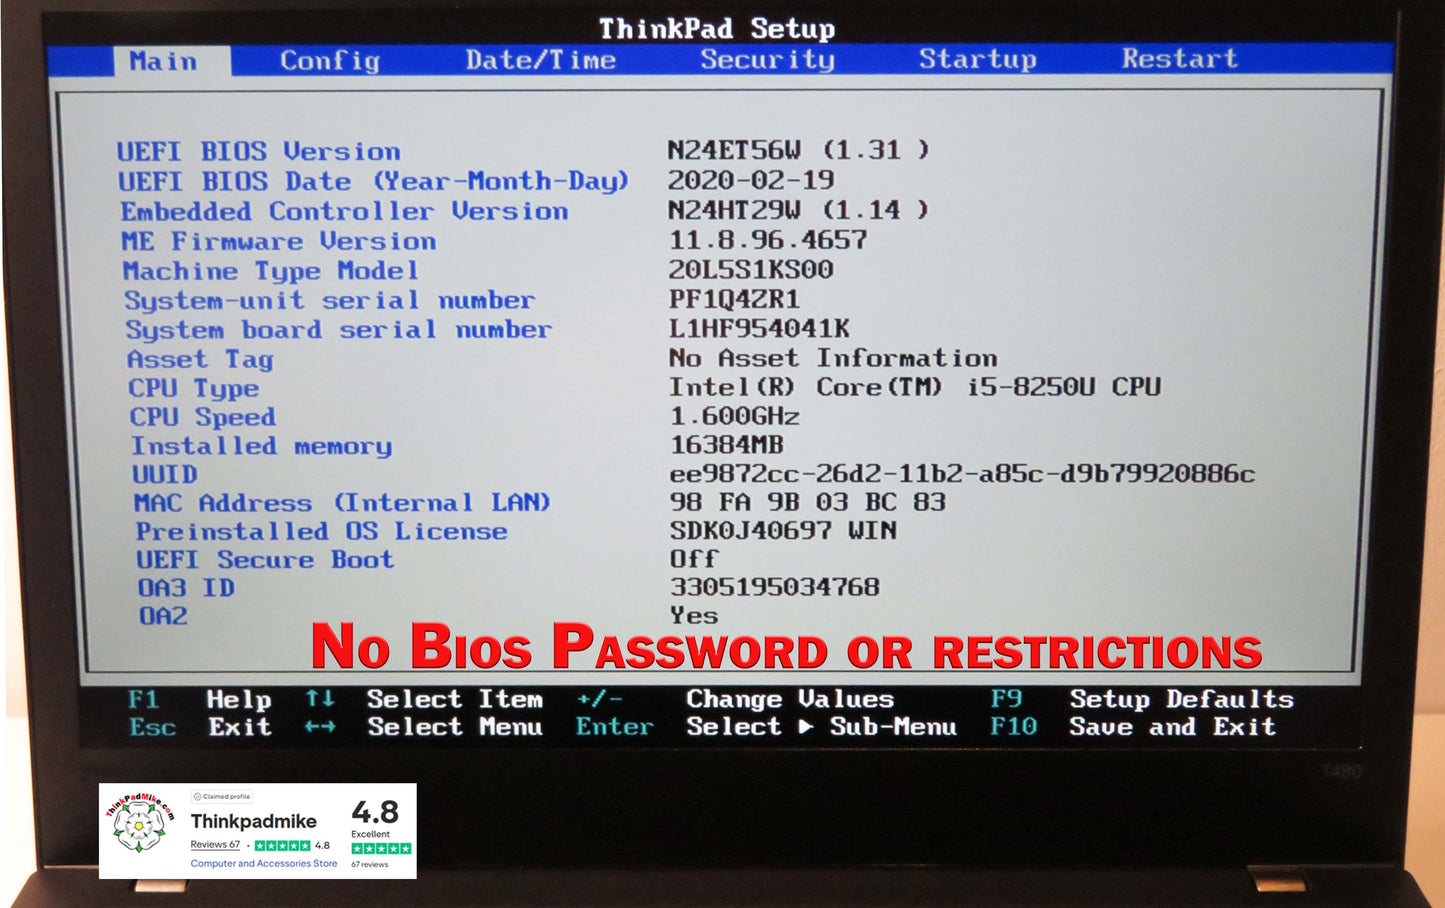Screen dimensions: 1445x908
Task: Click the green five-star rating under Excellent
Action: 381,849
